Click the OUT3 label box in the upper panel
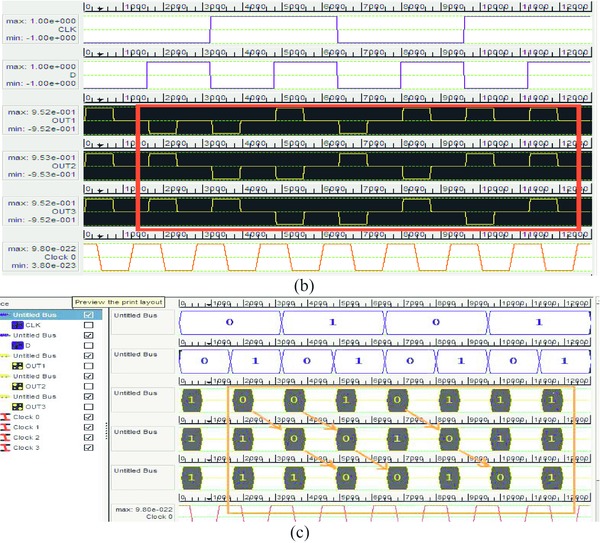This screenshot has width=600, height=543. [41, 212]
